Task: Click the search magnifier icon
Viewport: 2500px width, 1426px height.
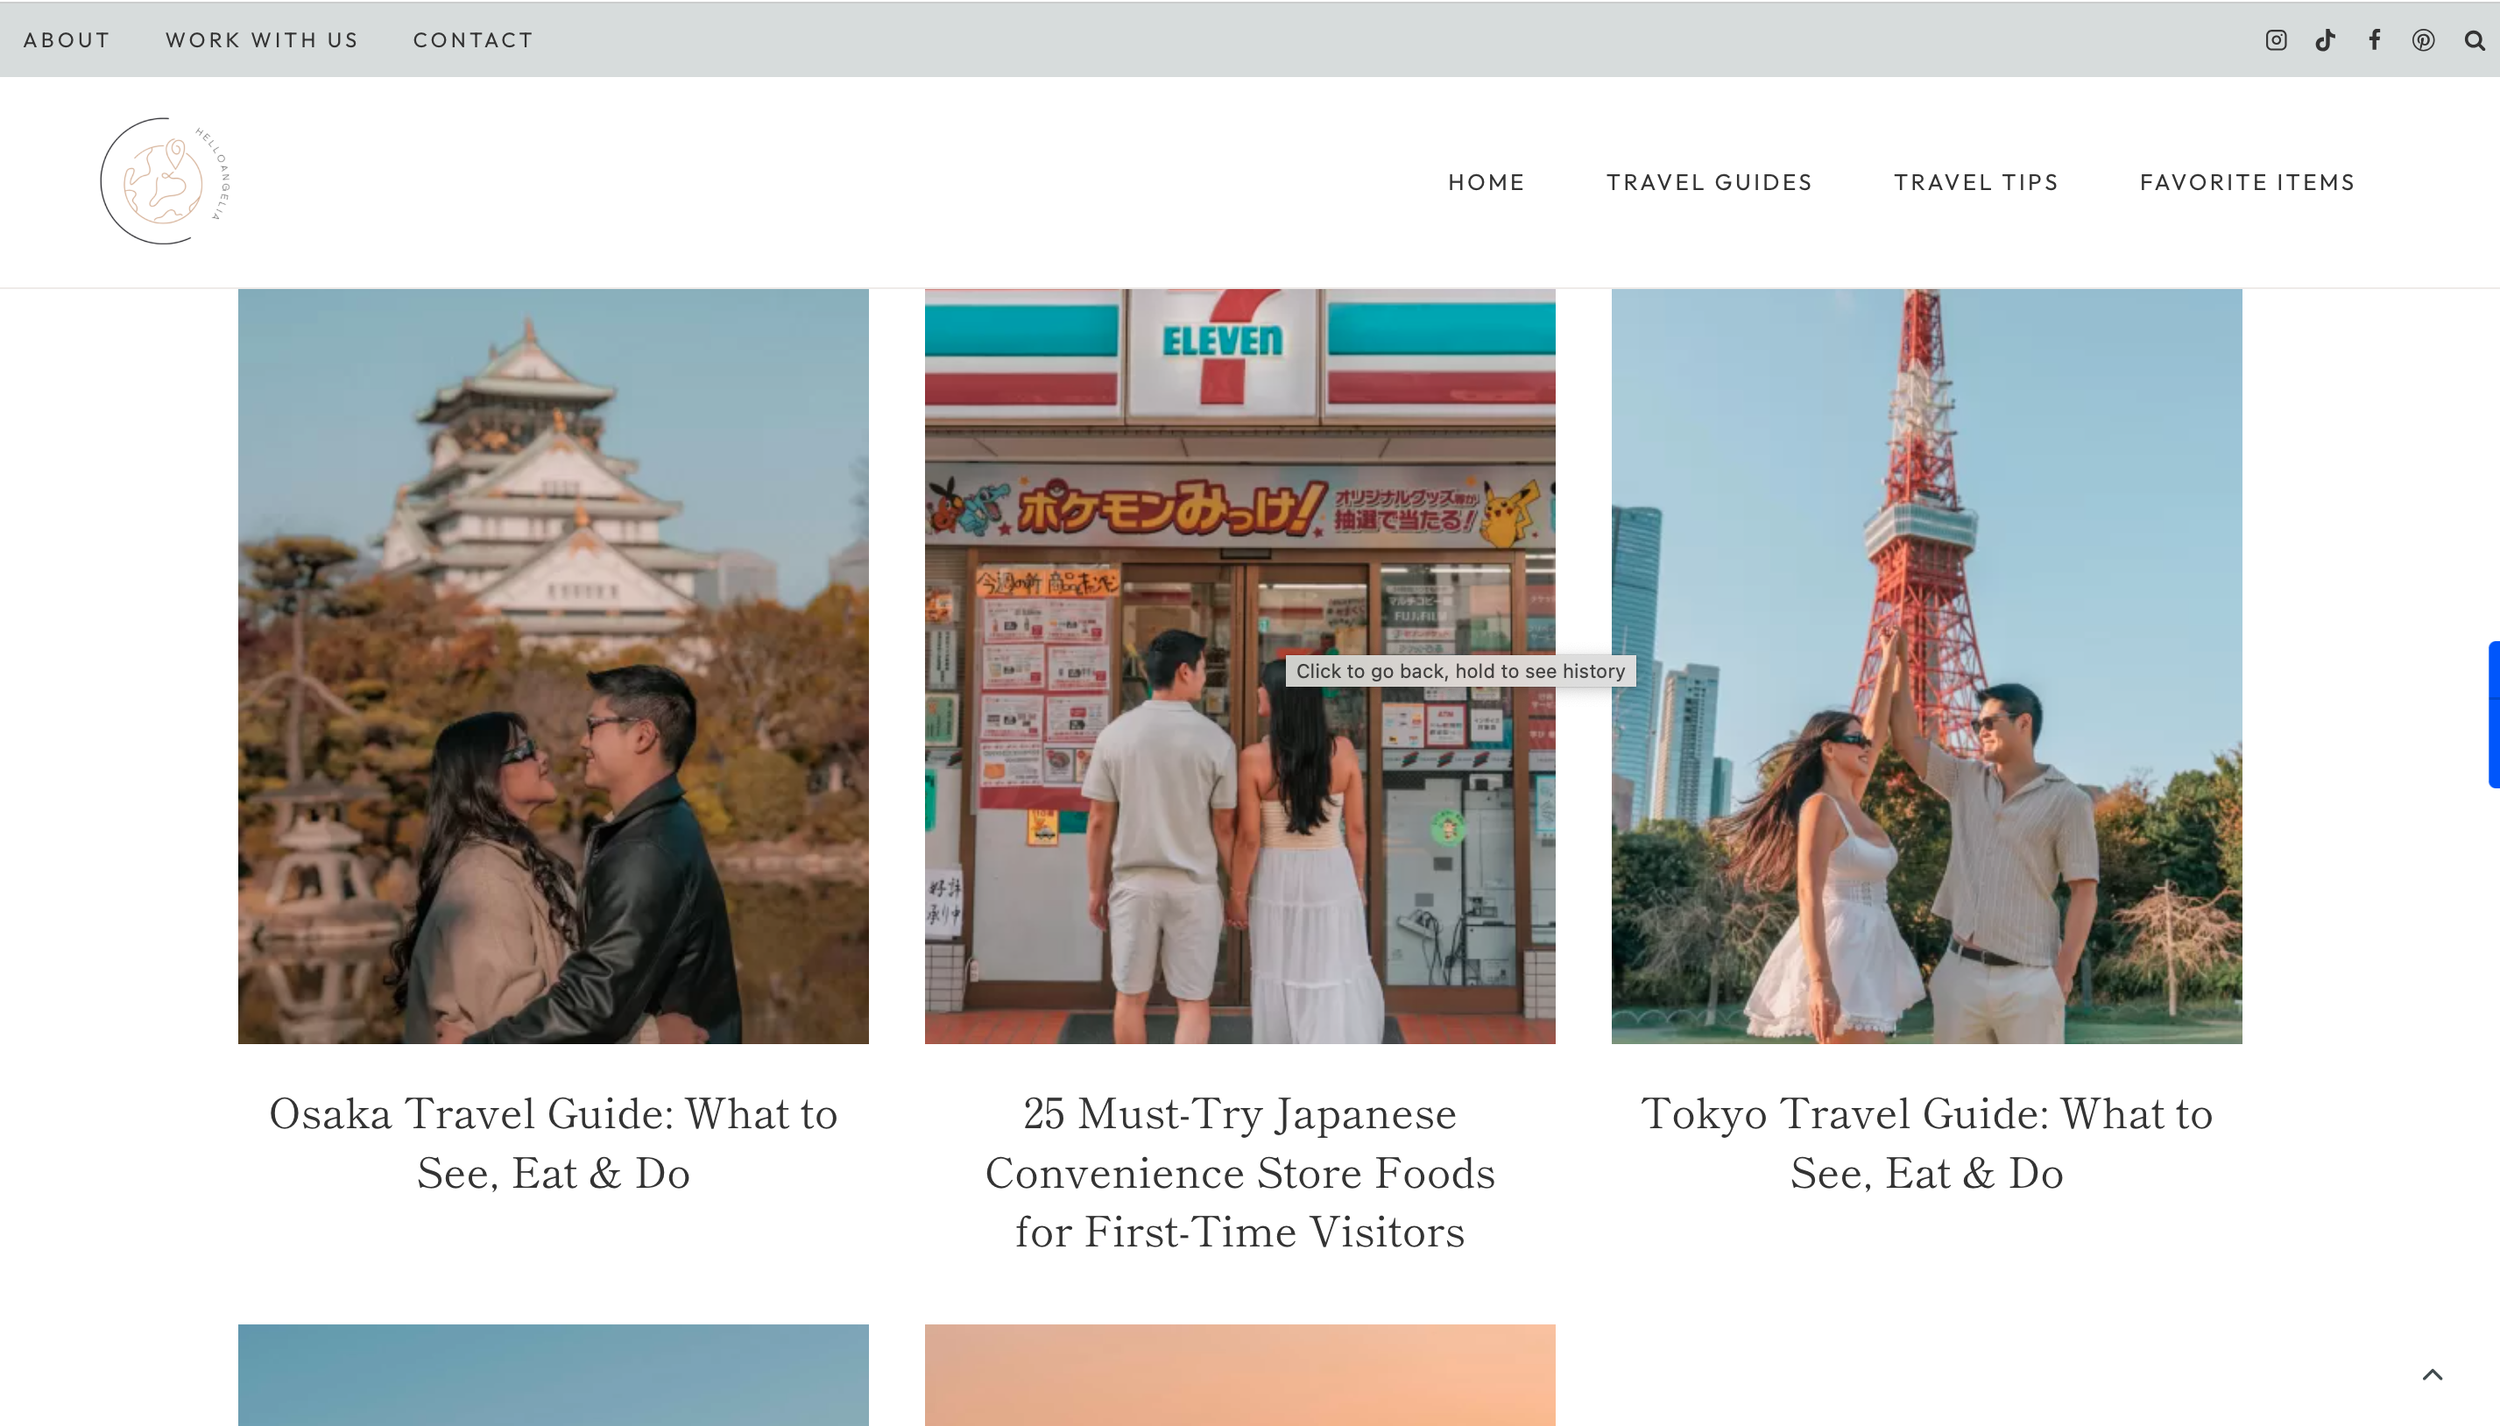Action: point(2474,41)
